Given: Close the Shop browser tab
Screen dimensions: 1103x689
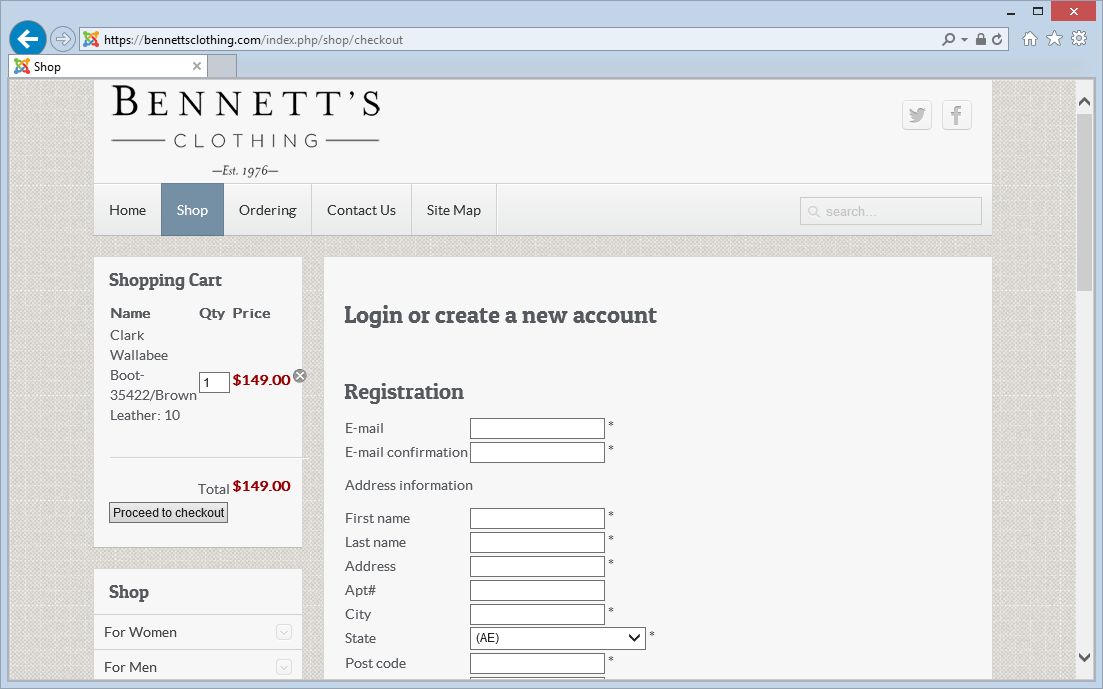Looking at the screenshot, I should coord(197,66).
